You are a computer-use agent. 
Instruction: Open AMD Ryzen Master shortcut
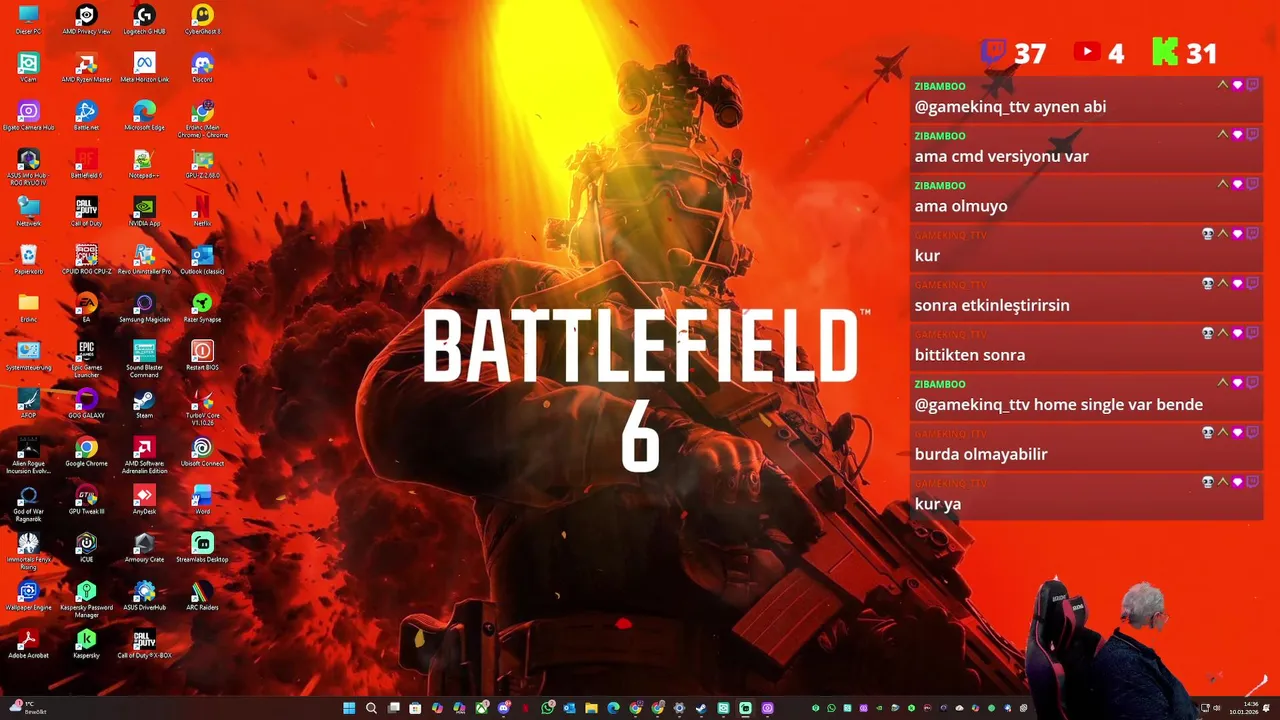(86, 67)
